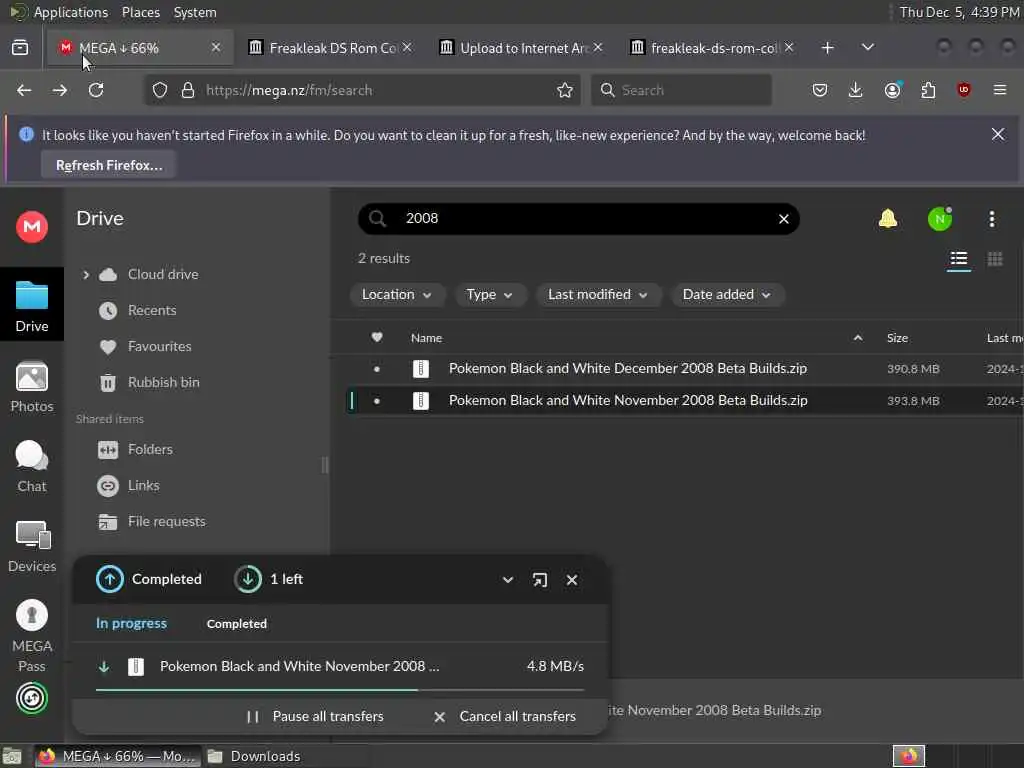Switch to list view

point(958,259)
